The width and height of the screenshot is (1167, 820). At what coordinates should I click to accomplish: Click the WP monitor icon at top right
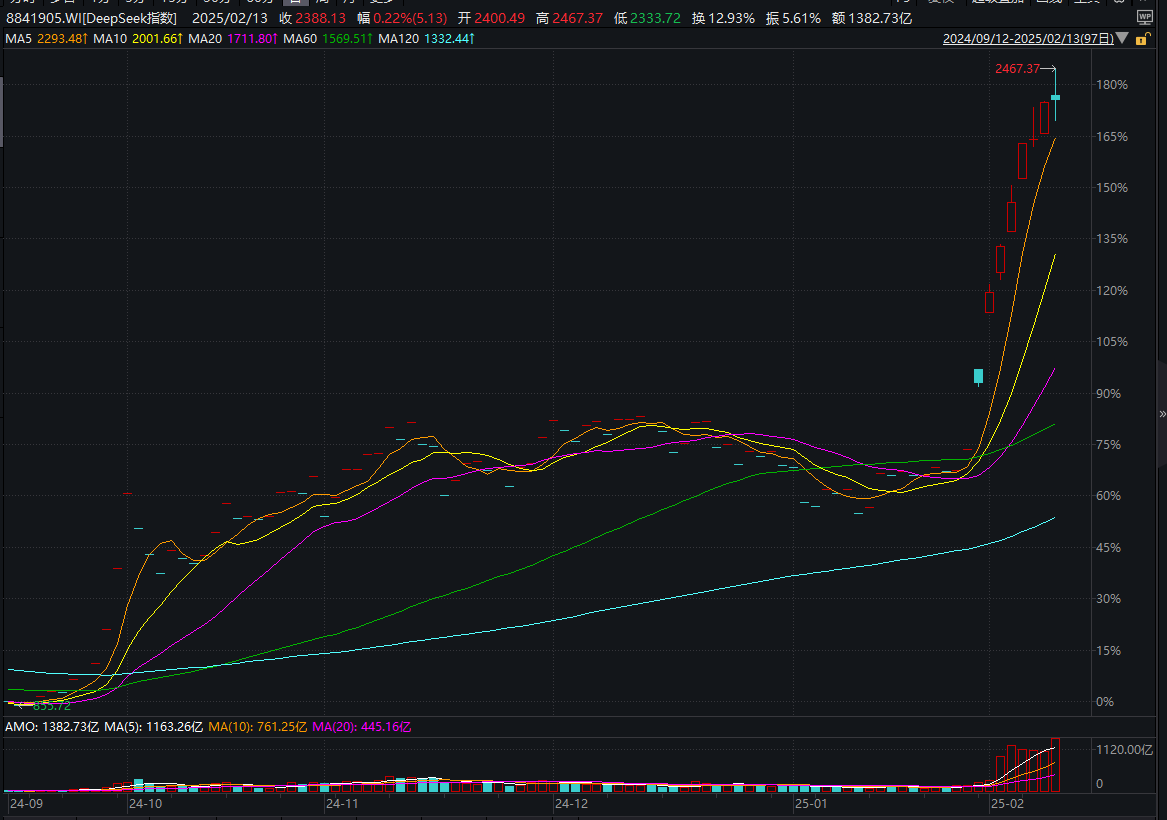[x=1145, y=17]
